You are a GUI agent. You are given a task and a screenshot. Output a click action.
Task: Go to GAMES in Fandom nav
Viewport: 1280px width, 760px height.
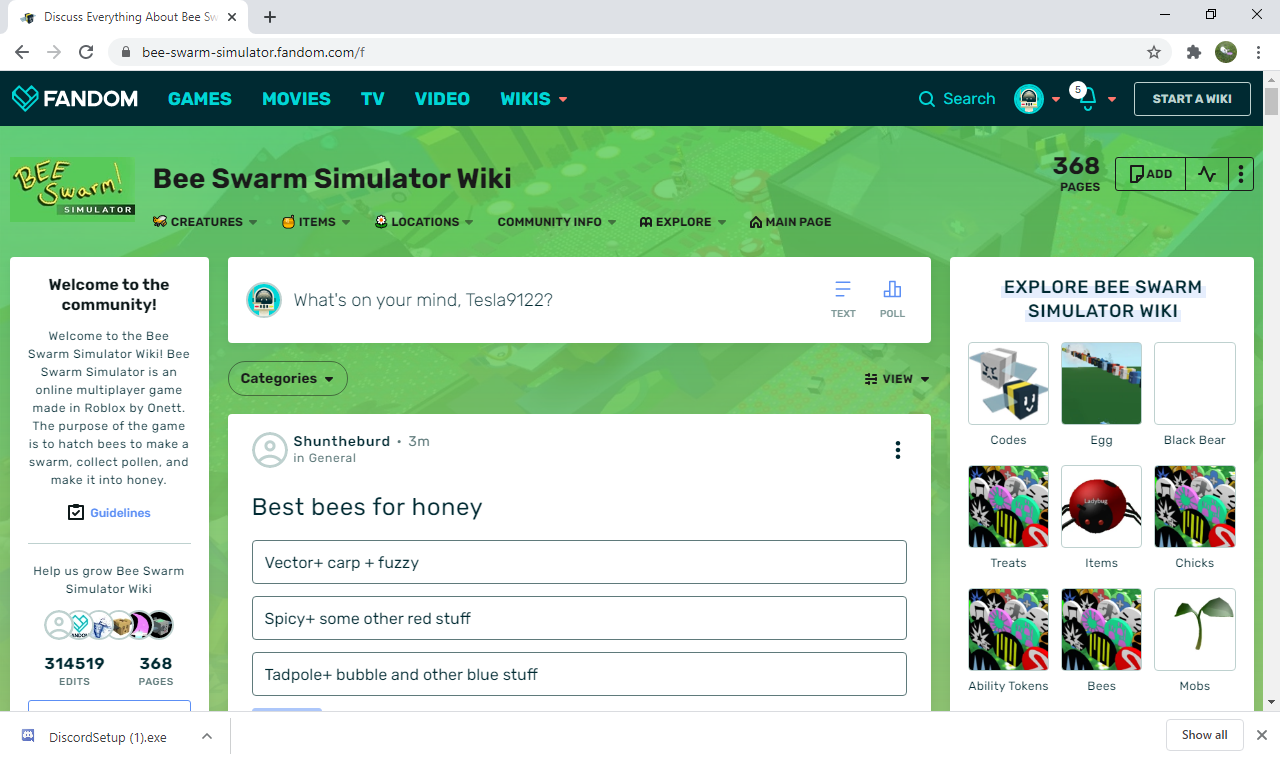click(199, 99)
